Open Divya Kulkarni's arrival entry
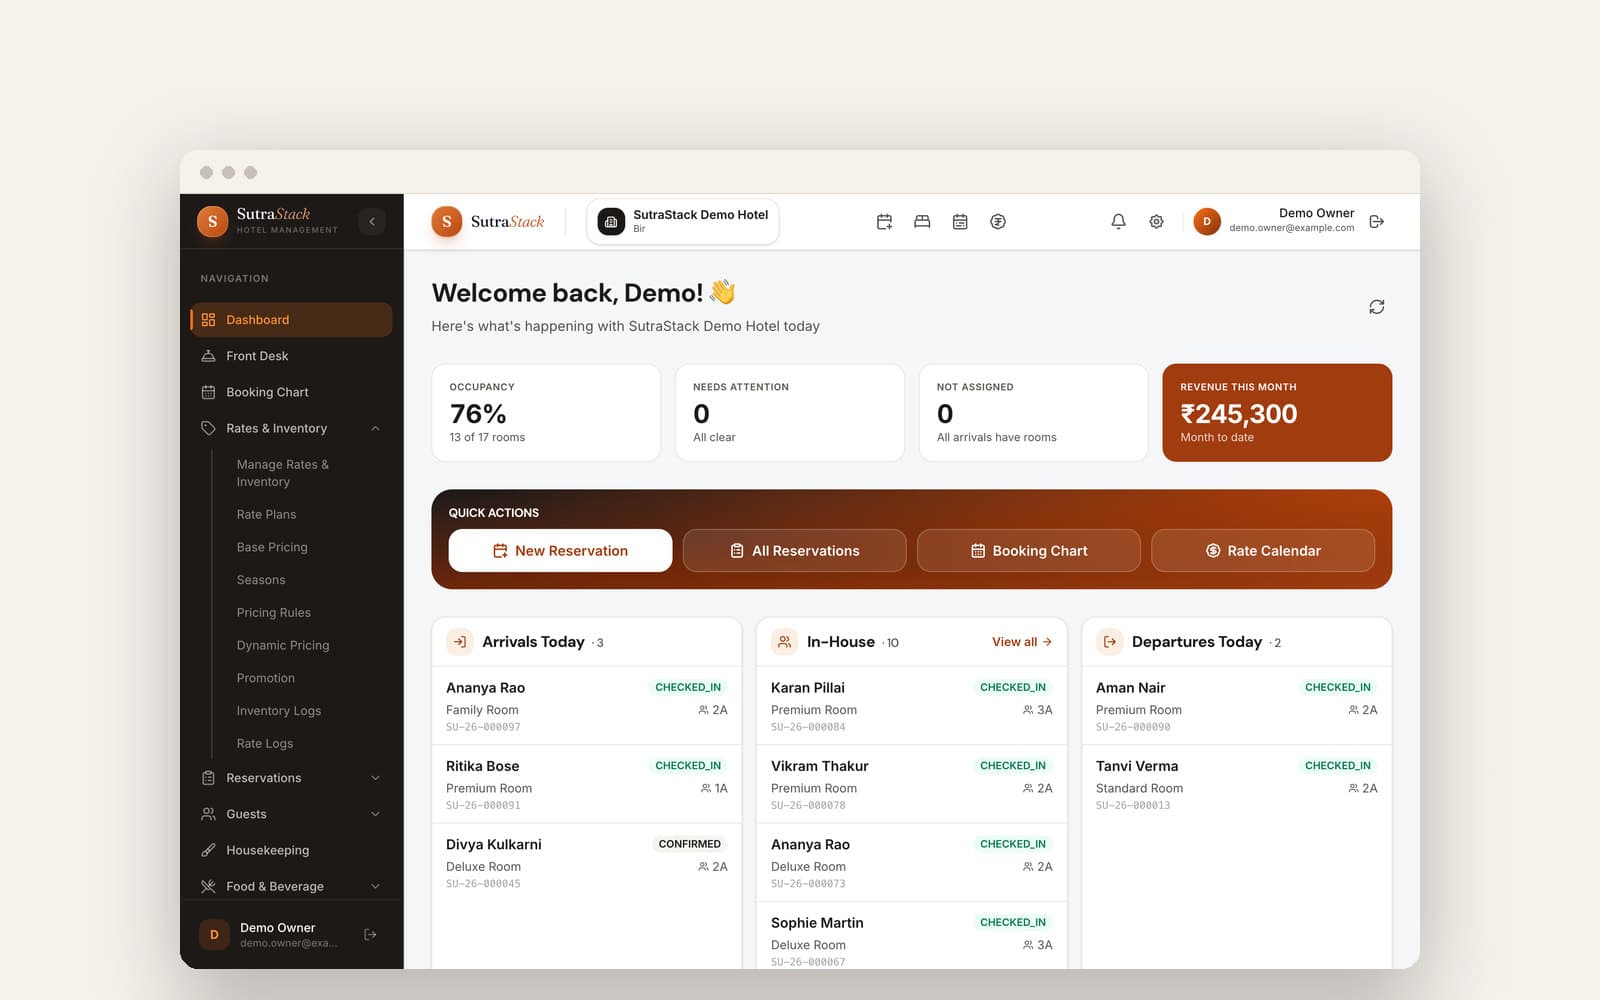The width and height of the screenshot is (1600, 1000). pyautogui.click(x=587, y=863)
